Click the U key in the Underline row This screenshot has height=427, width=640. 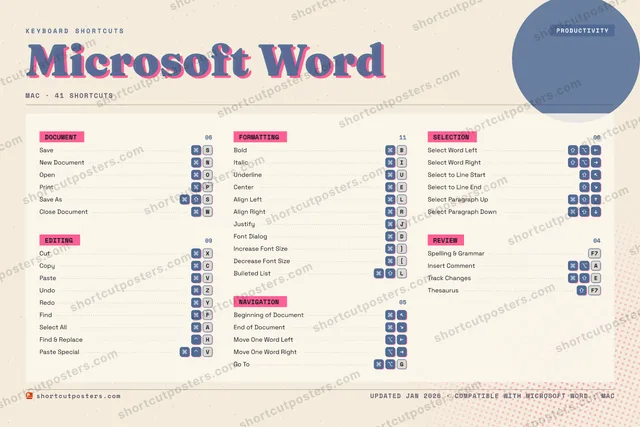coord(402,175)
